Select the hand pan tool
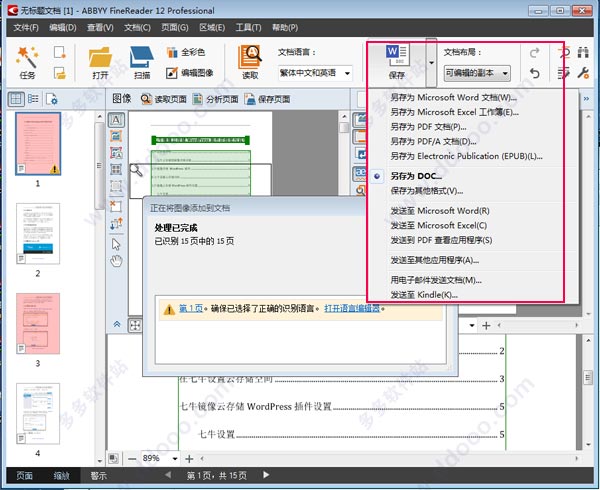Image resolution: width=600 pixels, height=490 pixels. click(x=116, y=261)
